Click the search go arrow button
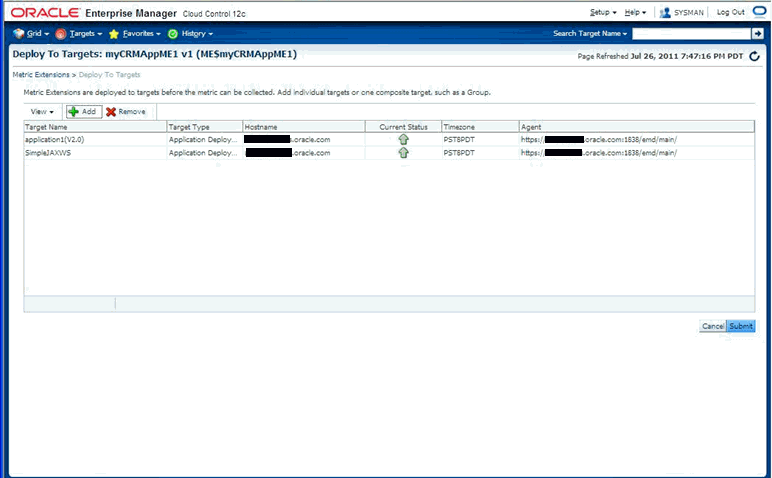Image resolution: width=772 pixels, height=478 pixels. tap(757, 33)
